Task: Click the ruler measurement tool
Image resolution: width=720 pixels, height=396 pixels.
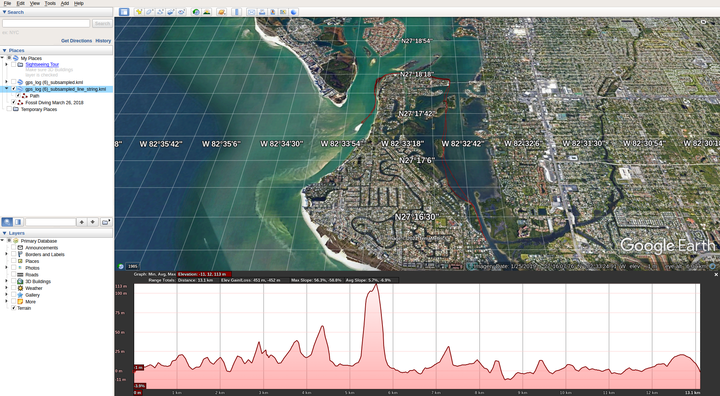Action: (236, 12)
